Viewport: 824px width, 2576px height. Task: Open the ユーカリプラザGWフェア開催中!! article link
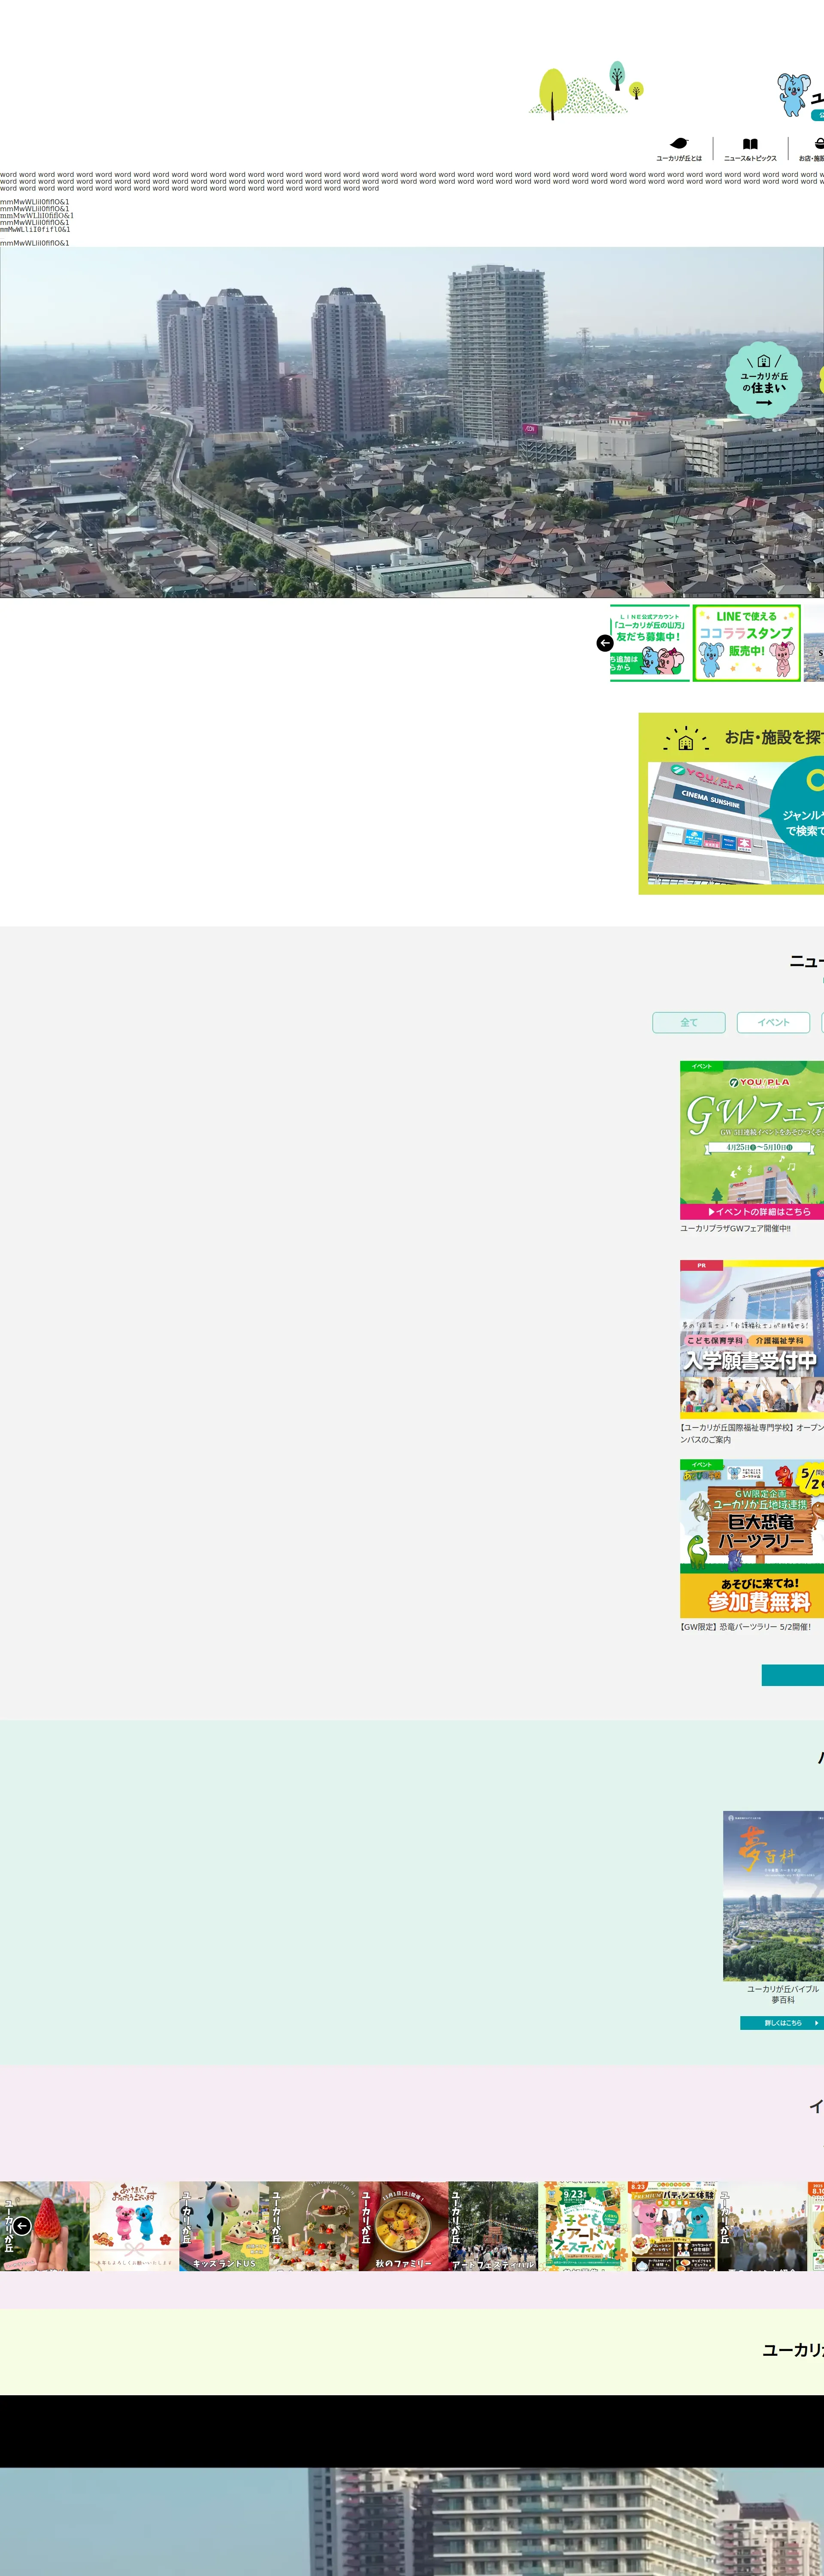pyautogui.click(x=736, y=1228)
